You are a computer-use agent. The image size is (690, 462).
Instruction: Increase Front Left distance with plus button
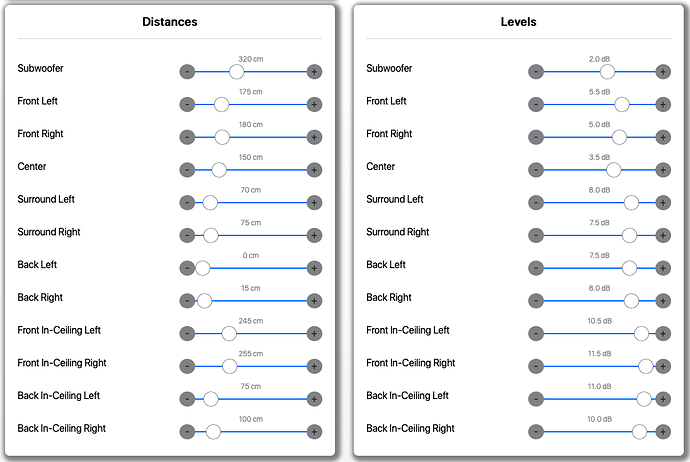314,105
